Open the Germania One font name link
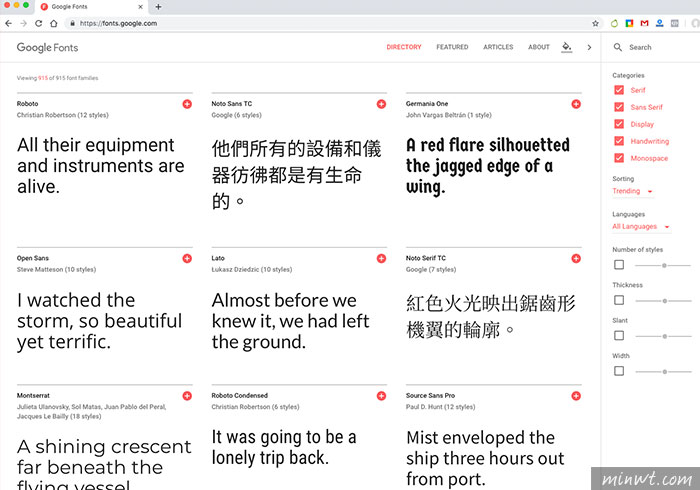The height and width of the screenshot is (490, 700). (x=427, y=104)
